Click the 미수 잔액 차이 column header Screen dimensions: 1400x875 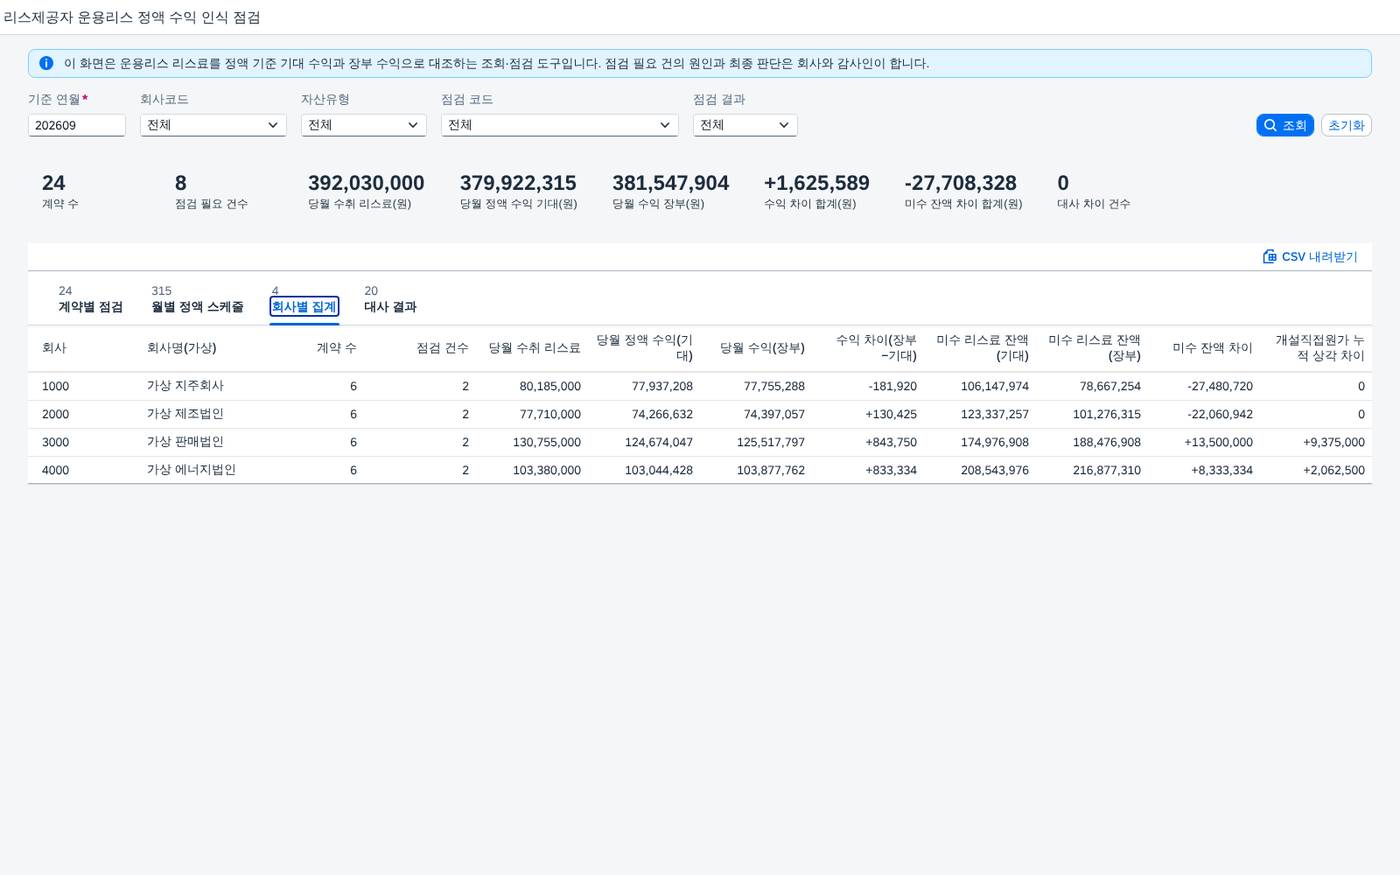pyautogui.click(x=1212, y=348)
